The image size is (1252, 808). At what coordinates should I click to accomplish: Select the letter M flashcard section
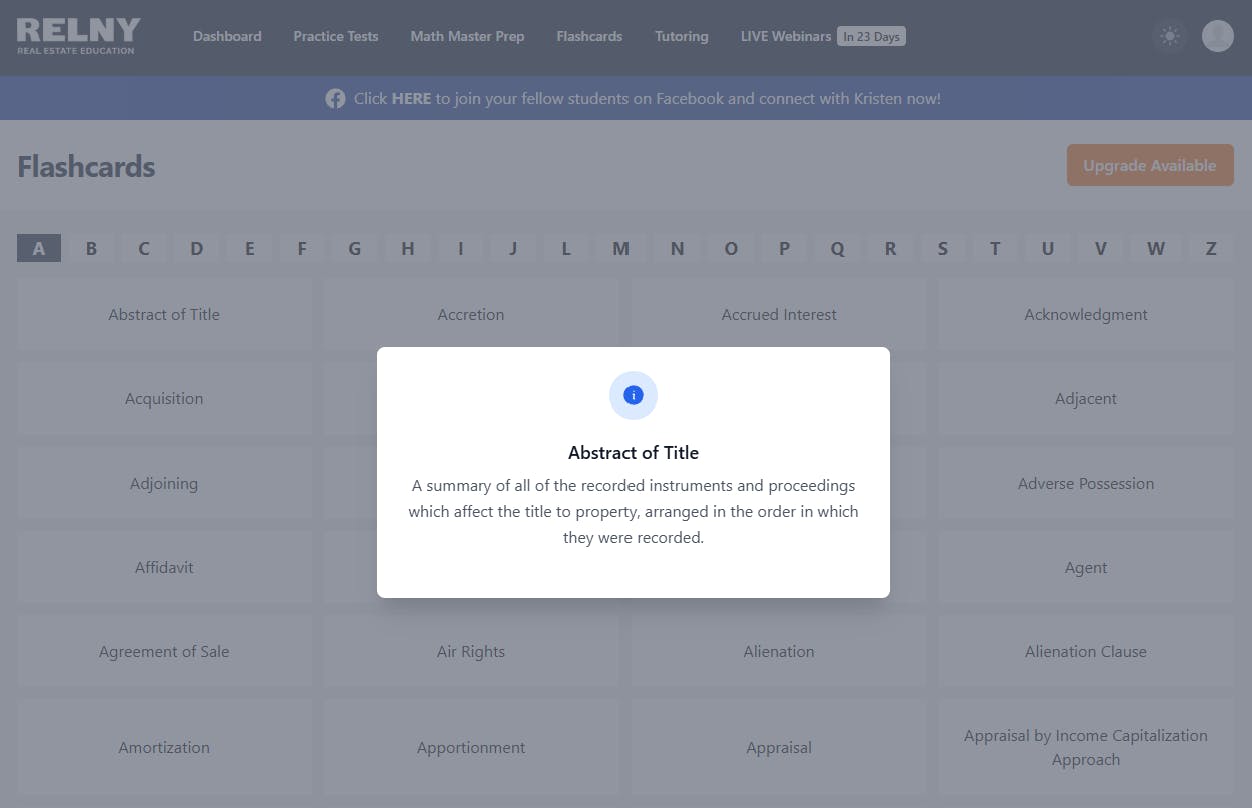pos(620,248)
